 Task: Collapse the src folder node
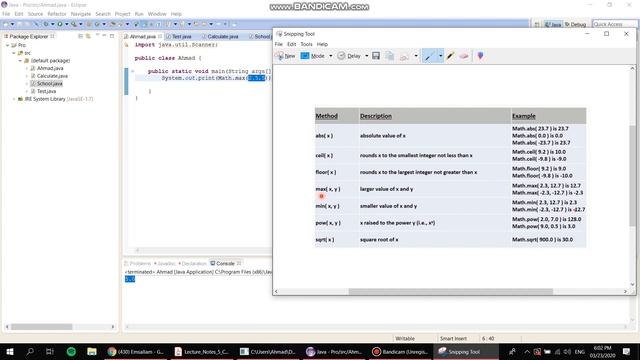tap(14, 53)
